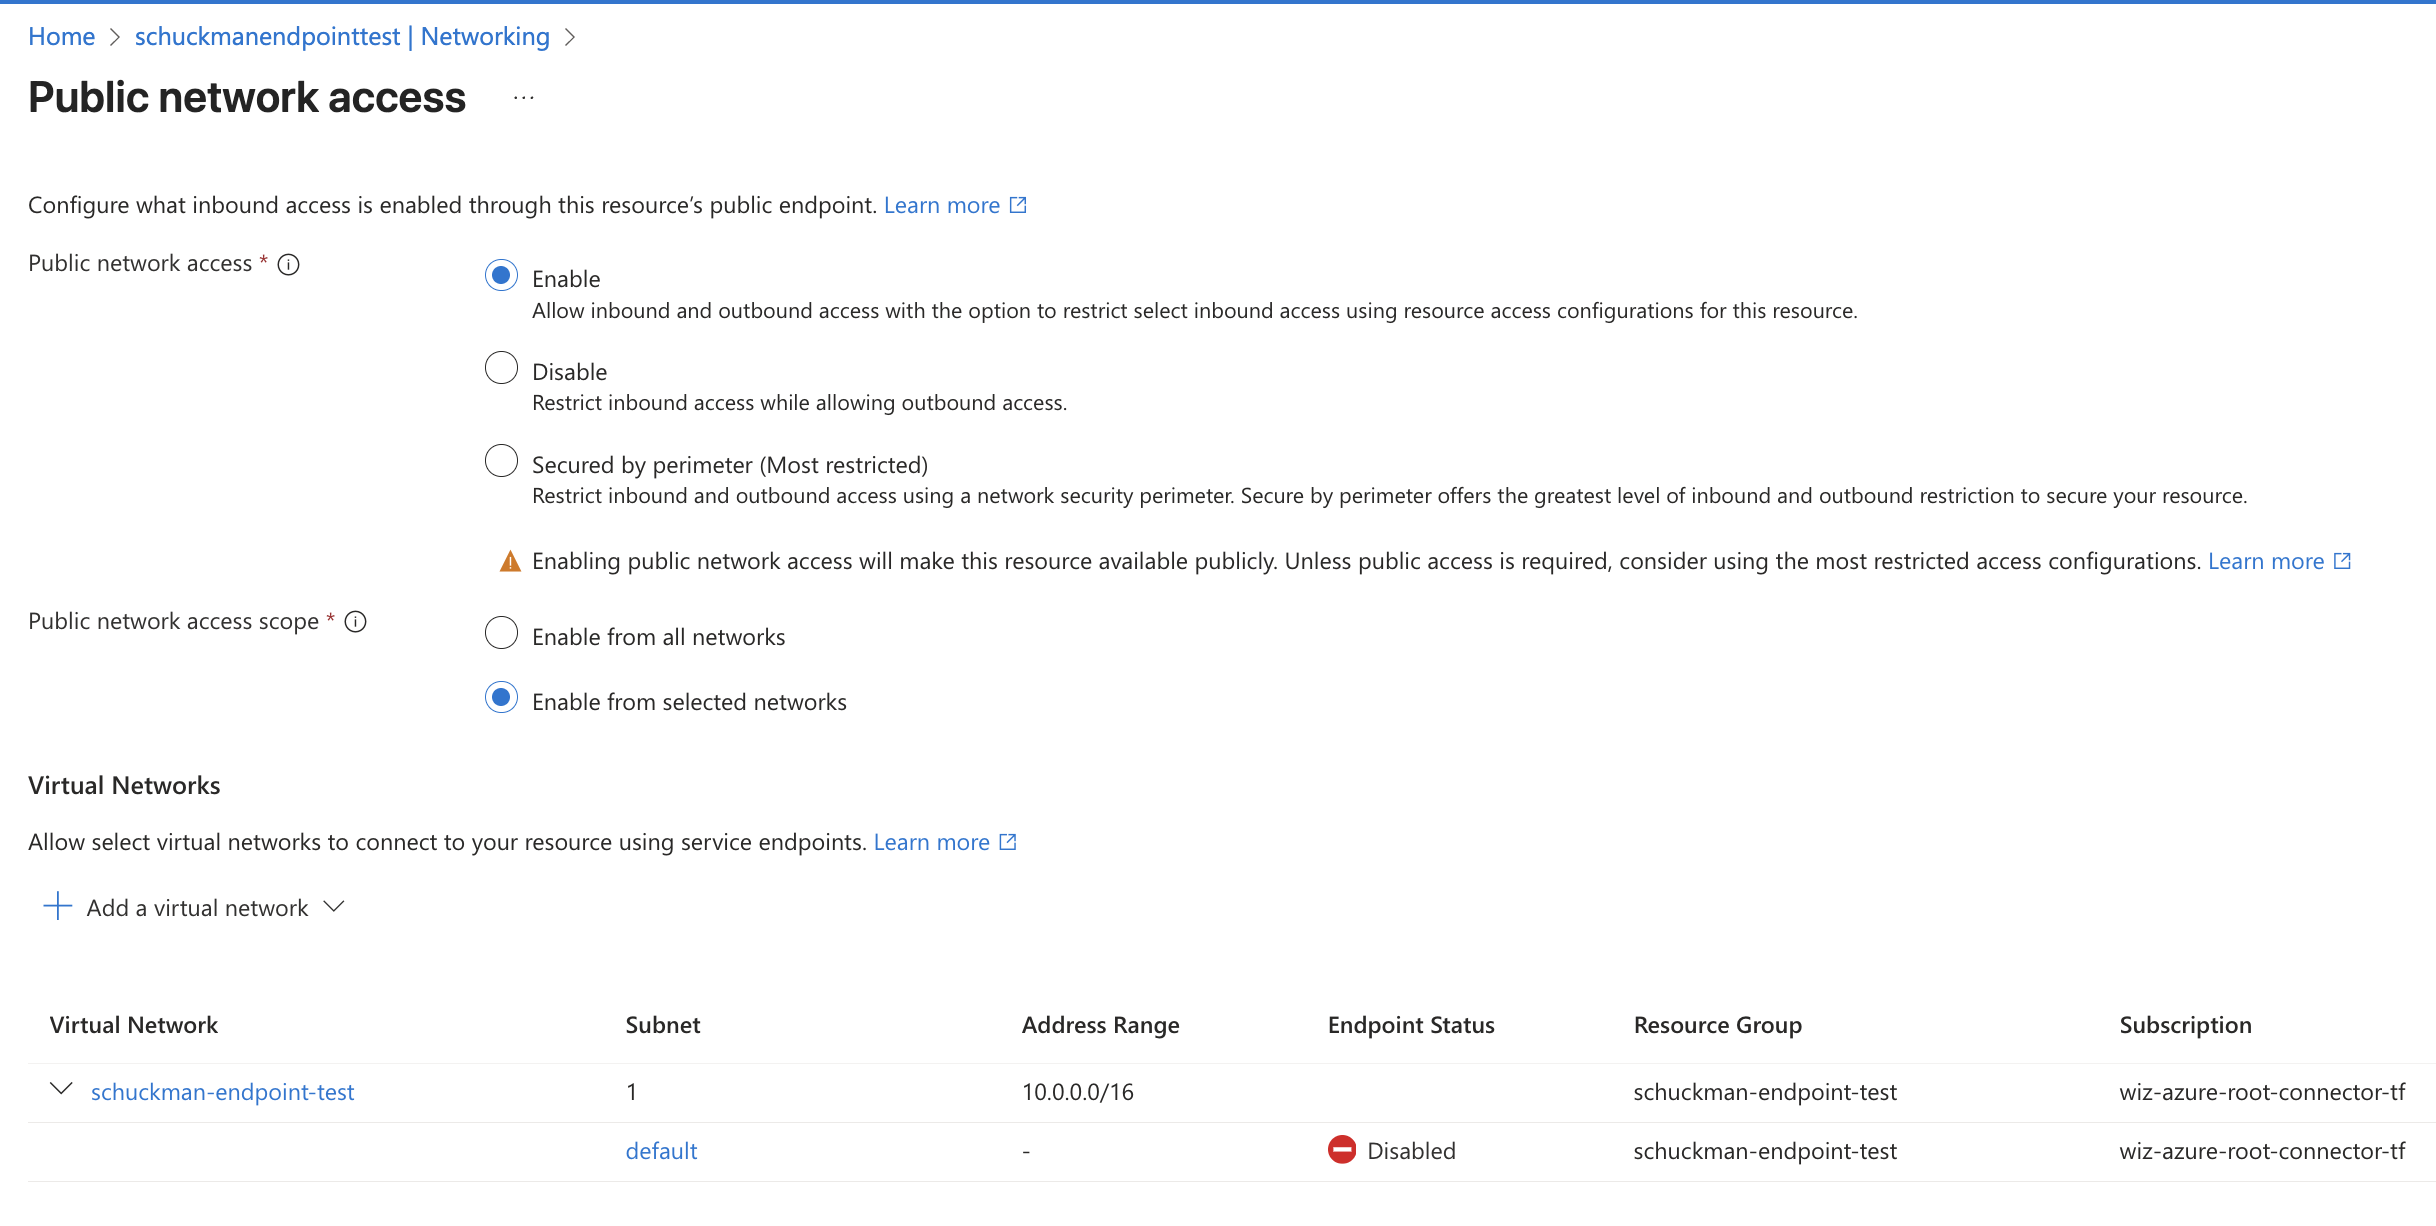Image resolution: width=2436 pixels, height=1226 pixels.
Task: Click the external link icon after warning's Learn more
Action: click(x=2341, y=561)
